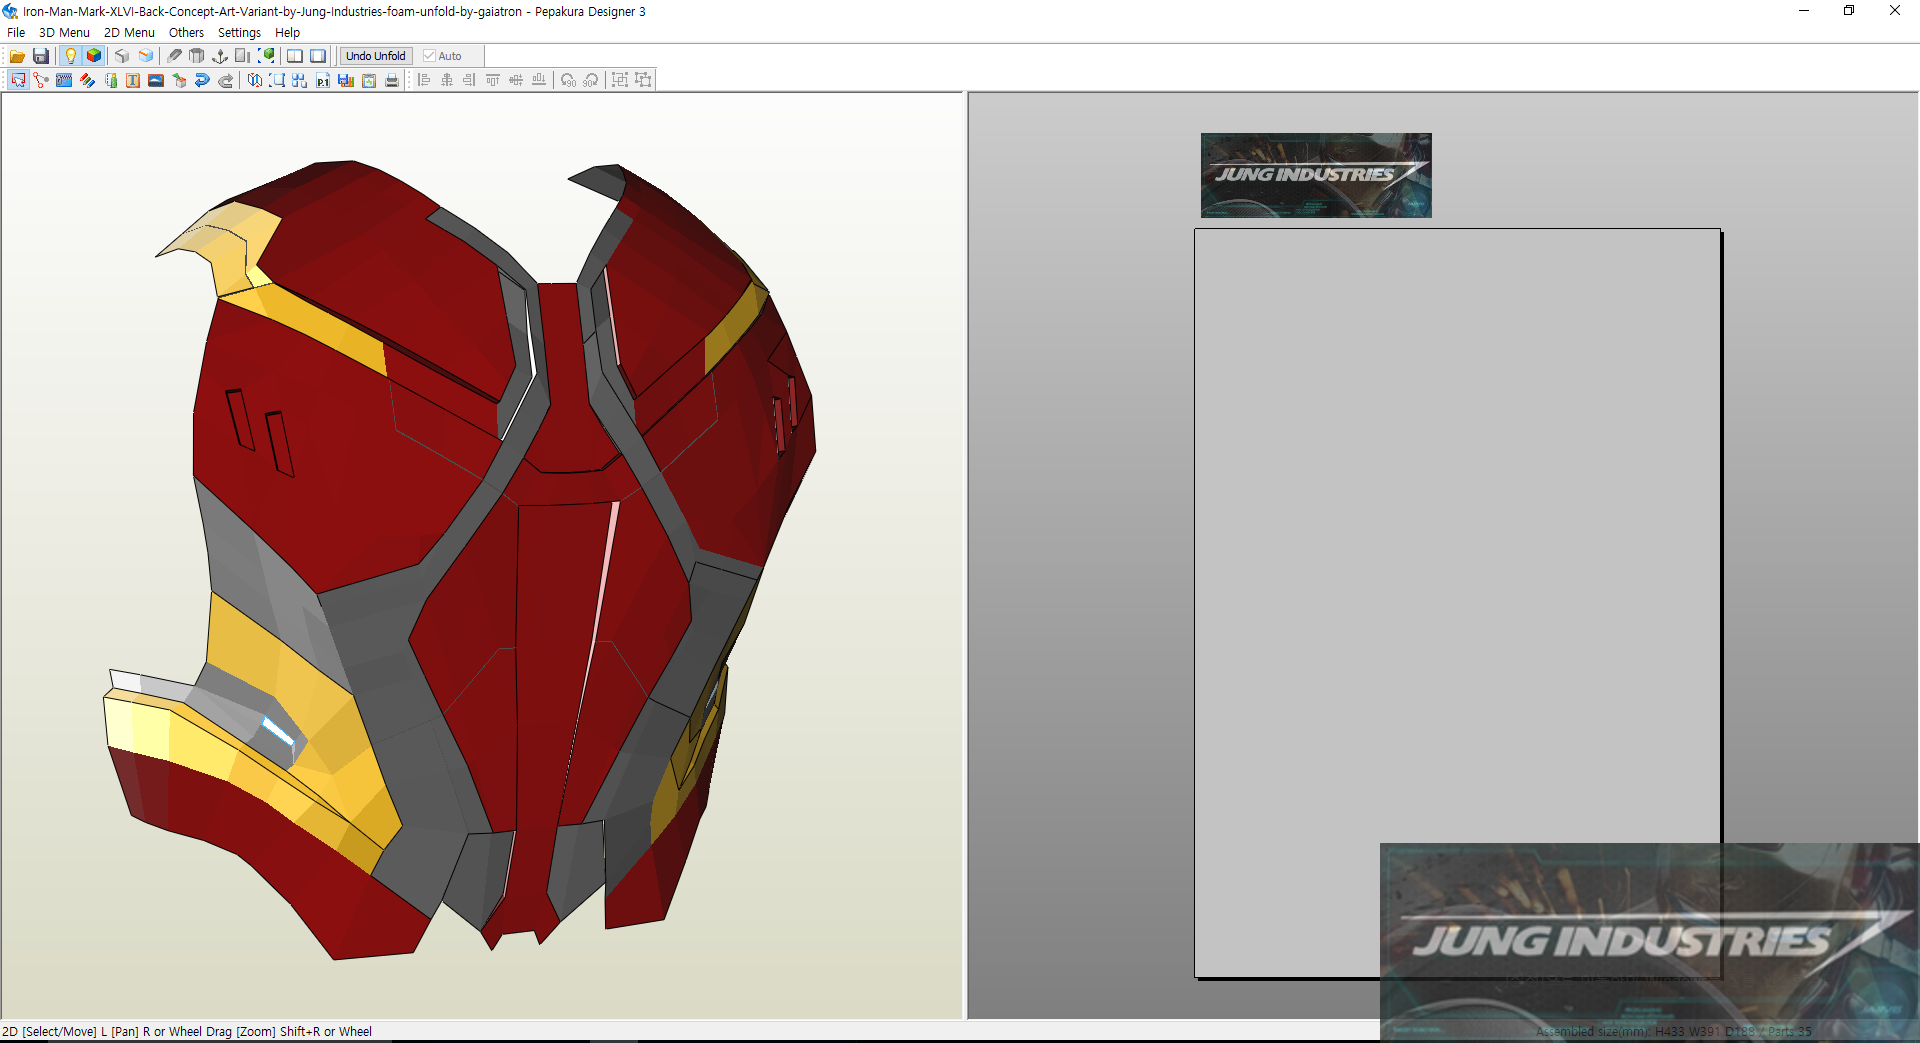Select the pencil edge tool icon
This screenshot has width=1920, height=1043.
pos(174,56)
